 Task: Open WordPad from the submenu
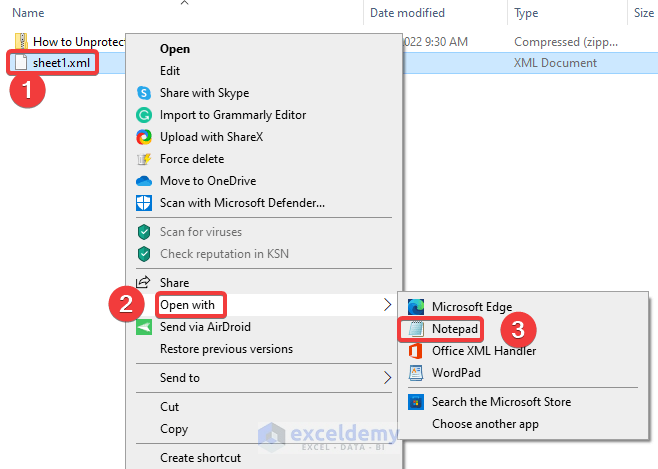pos(456,373)
